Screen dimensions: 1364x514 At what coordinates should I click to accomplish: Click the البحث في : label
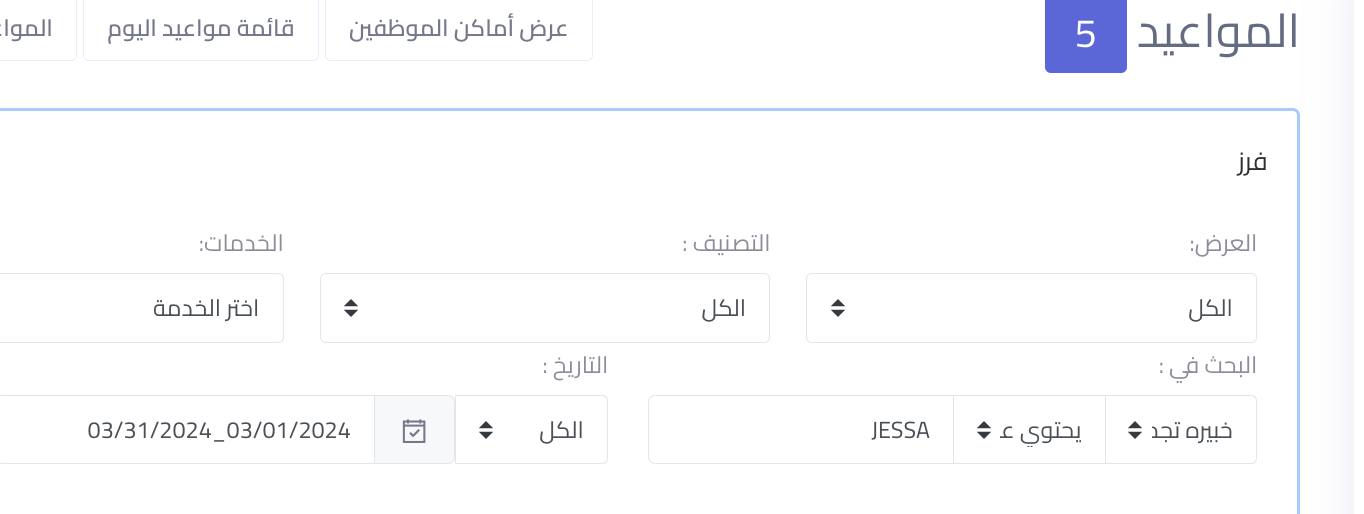tap(1207, 366)
